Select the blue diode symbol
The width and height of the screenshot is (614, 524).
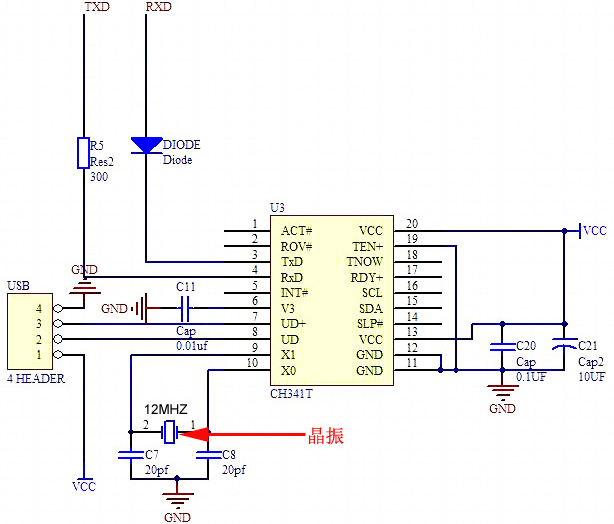[x=147, y=146]
